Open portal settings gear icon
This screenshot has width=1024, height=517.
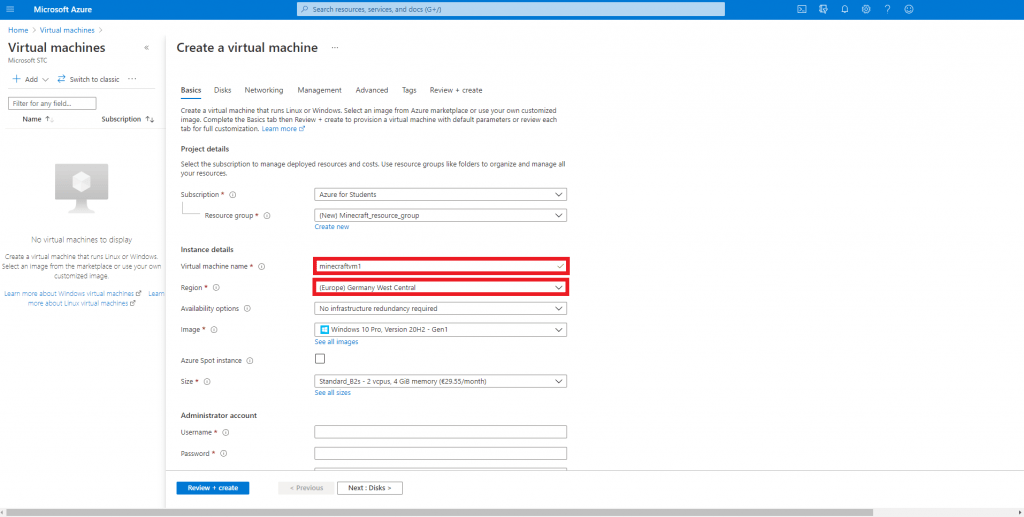click(x=866, y=9)
